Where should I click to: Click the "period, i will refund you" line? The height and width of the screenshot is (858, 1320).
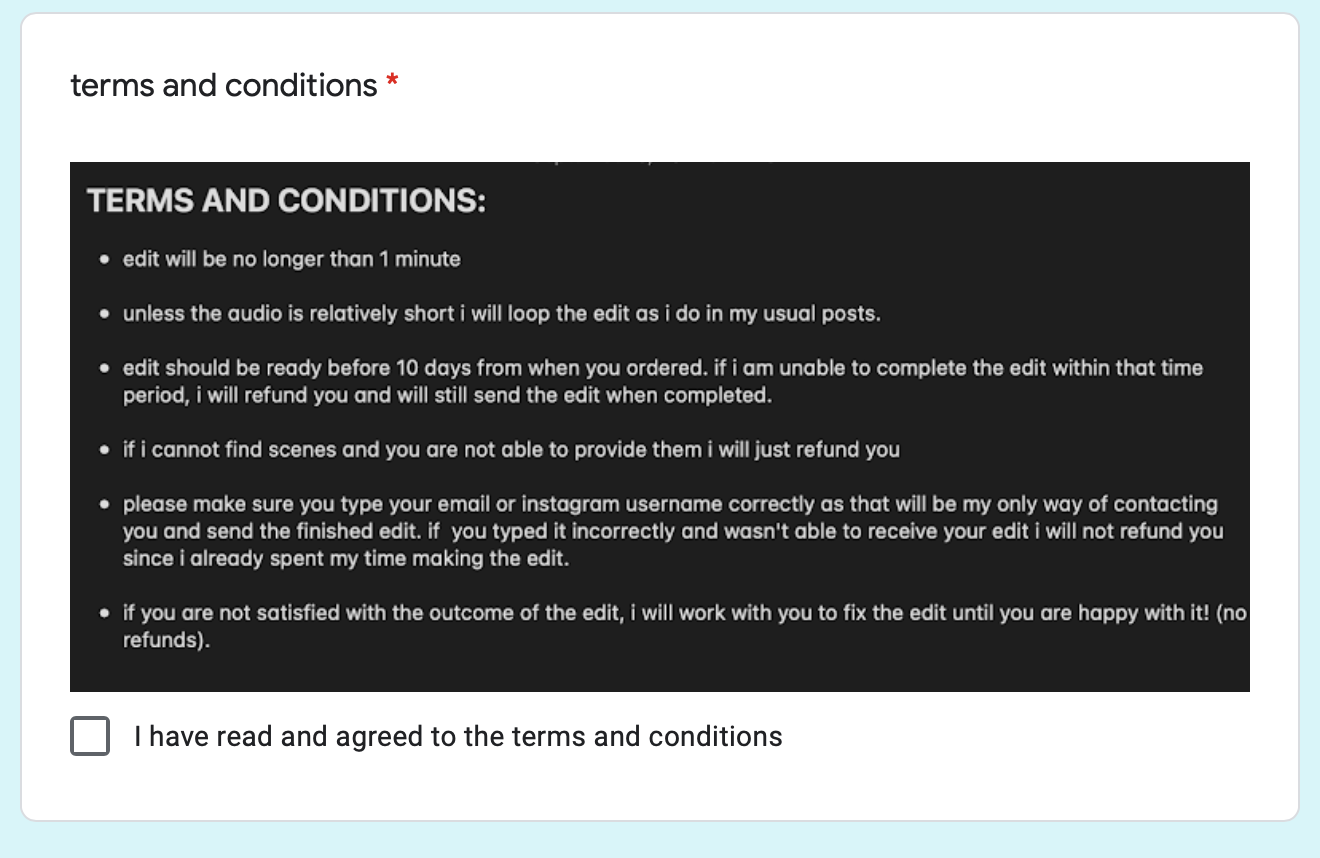click(x=447, y=395)
